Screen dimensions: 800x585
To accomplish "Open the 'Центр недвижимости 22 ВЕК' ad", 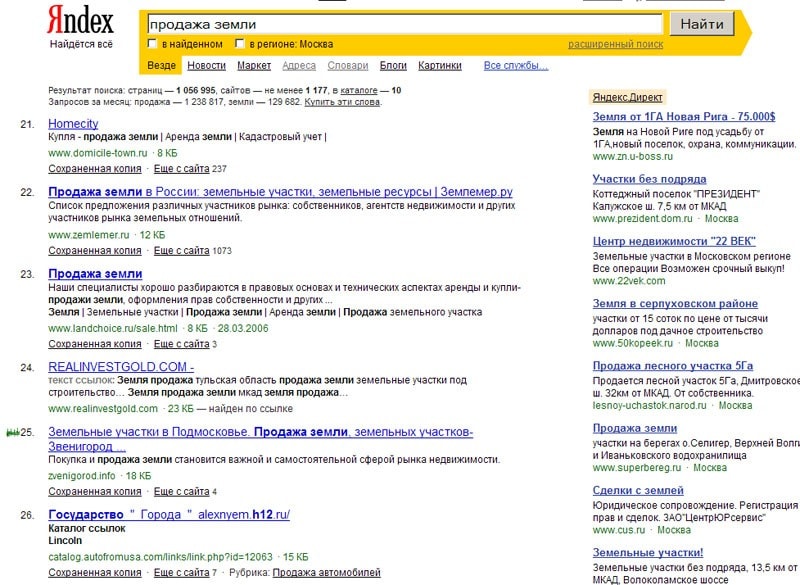I will [673, 241].
